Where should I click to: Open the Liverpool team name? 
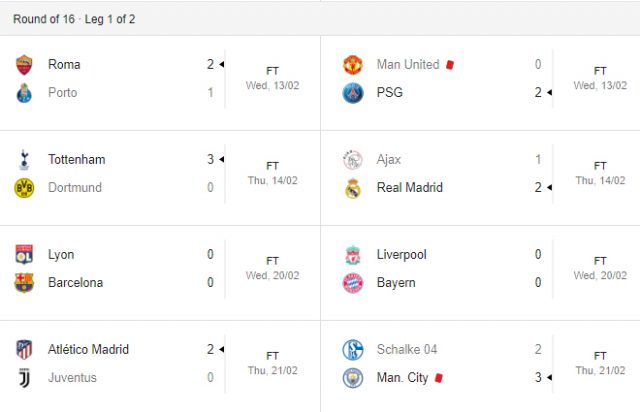coord(402,254)
